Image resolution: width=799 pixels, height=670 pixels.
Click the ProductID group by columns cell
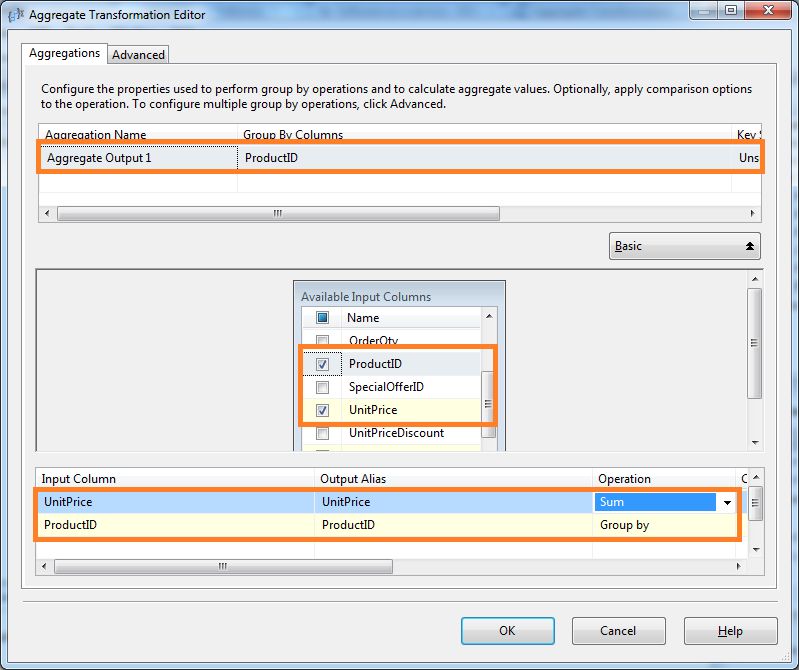click(484, 158)
